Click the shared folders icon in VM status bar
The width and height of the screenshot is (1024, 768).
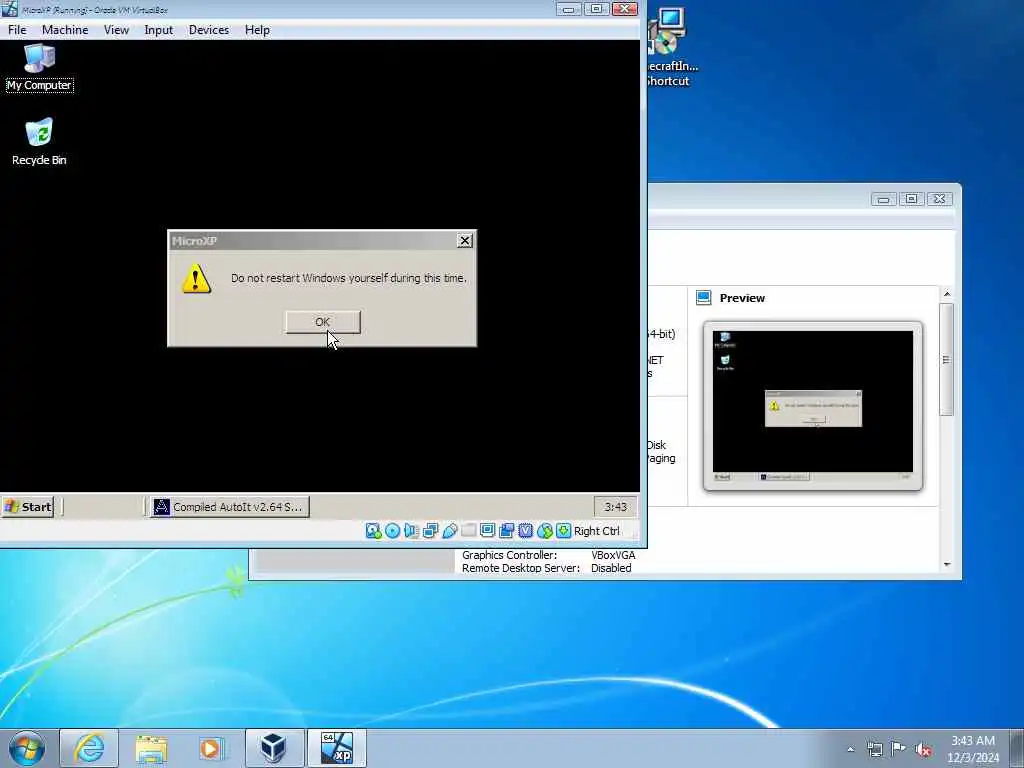coord(468,530)
